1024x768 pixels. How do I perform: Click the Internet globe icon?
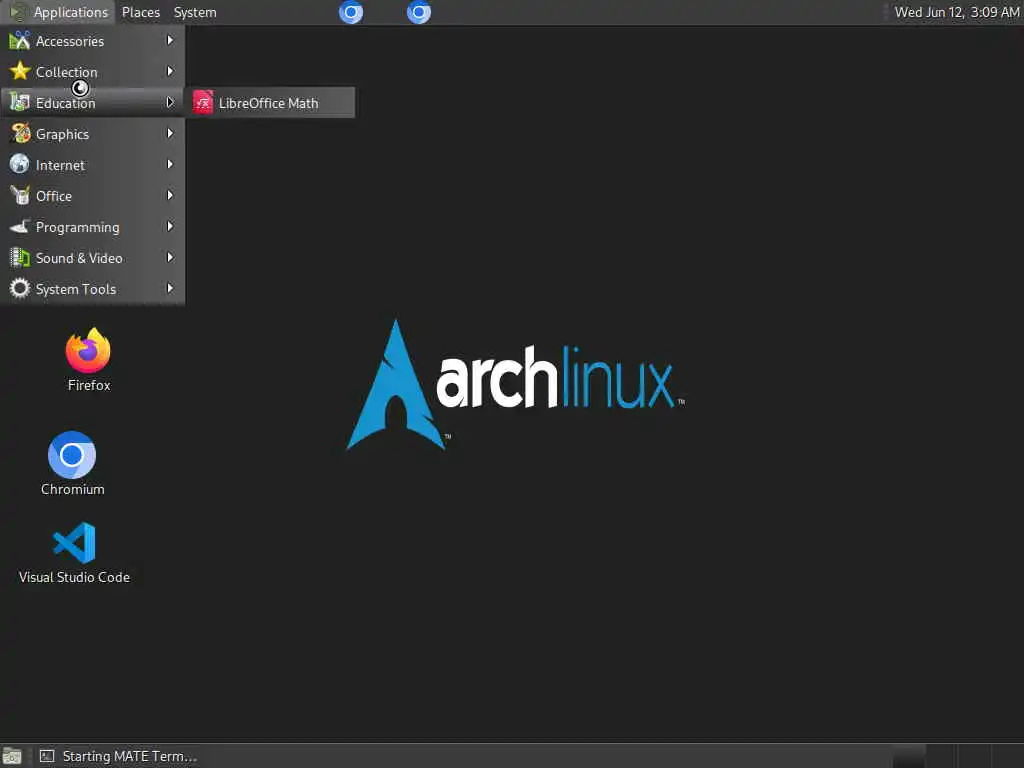pos(20,164)
